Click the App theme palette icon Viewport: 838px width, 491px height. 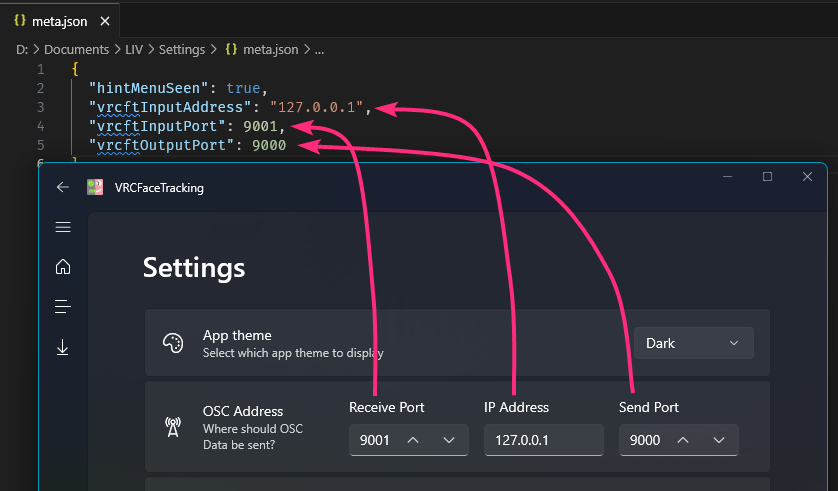click(173, 343)
